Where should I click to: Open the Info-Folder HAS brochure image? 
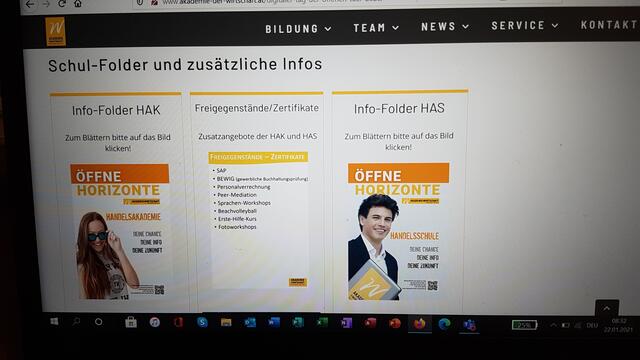coord(398,231)
